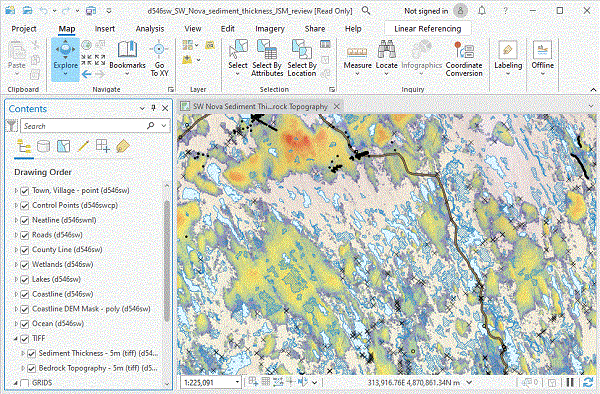Open the map scale dropdown
This screenshot has height=394, width=600.
(237, 382)
